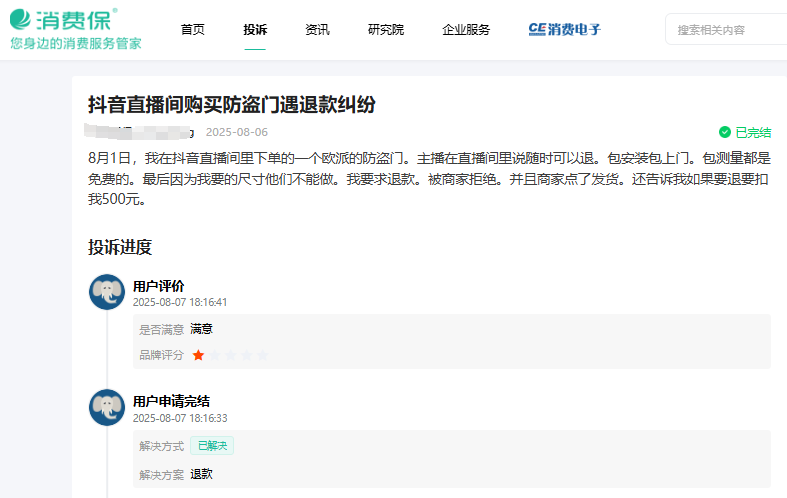Click the 是否满意 label
The height and width of the screenshot is (498, 787).
coord(162,329)
